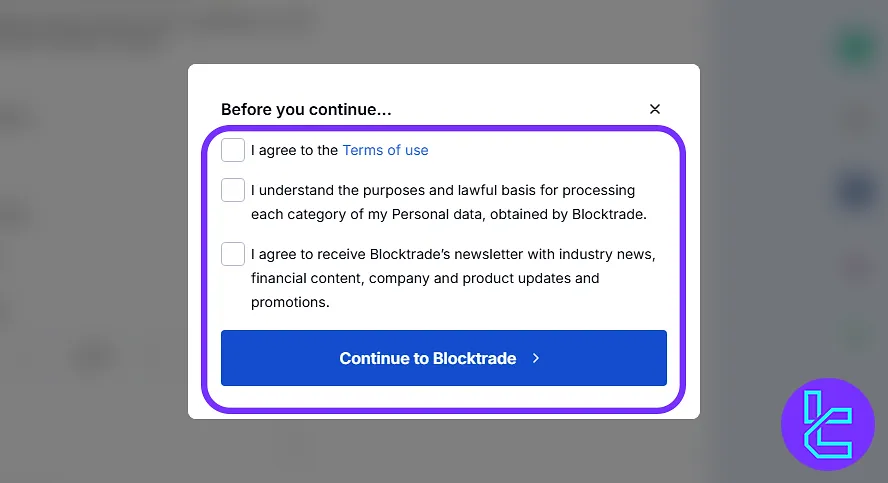
Task: Click the "I agree to receive Blocktrade's newsletter" line
Action: pyautogui.click(x=453, y=254)
